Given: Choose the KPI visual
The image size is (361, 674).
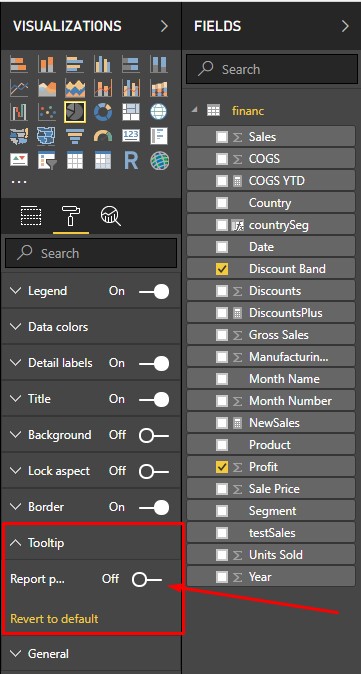Looking at the screenshot, I should 18,160.
